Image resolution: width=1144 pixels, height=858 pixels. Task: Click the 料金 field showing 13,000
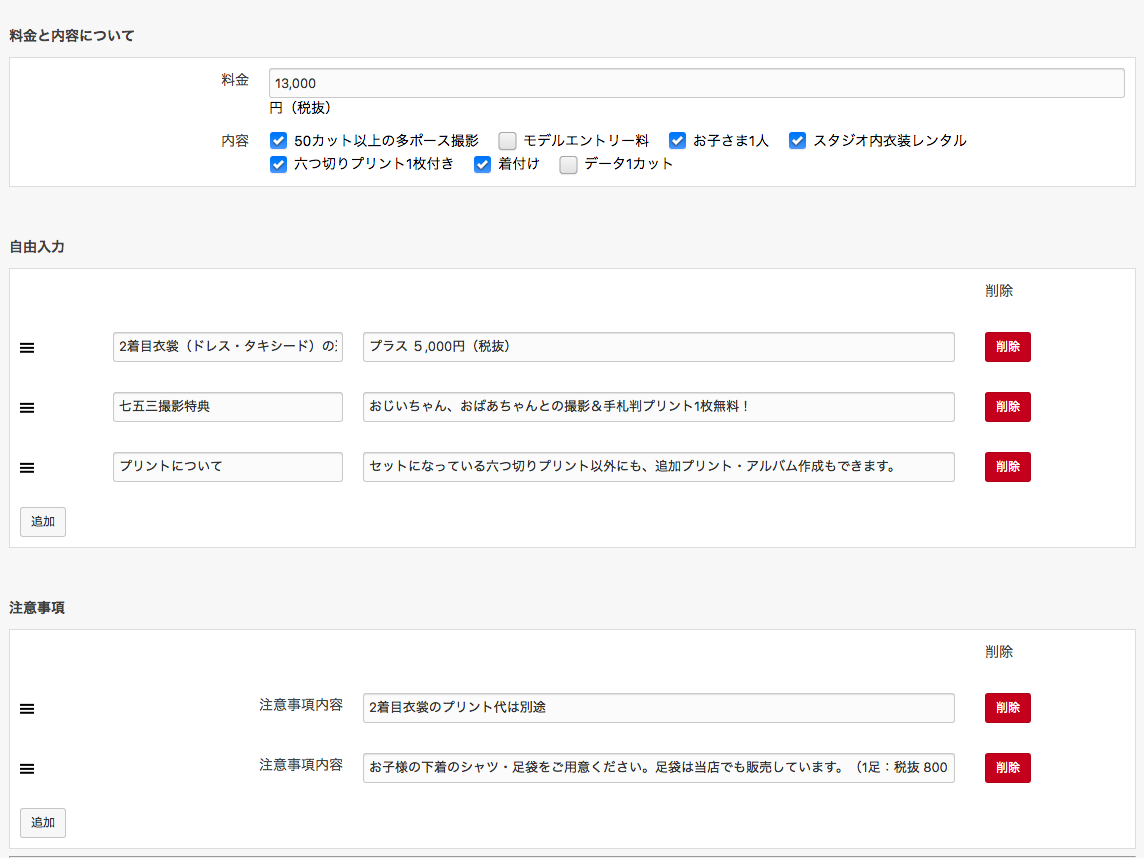[x=696, y=84]
